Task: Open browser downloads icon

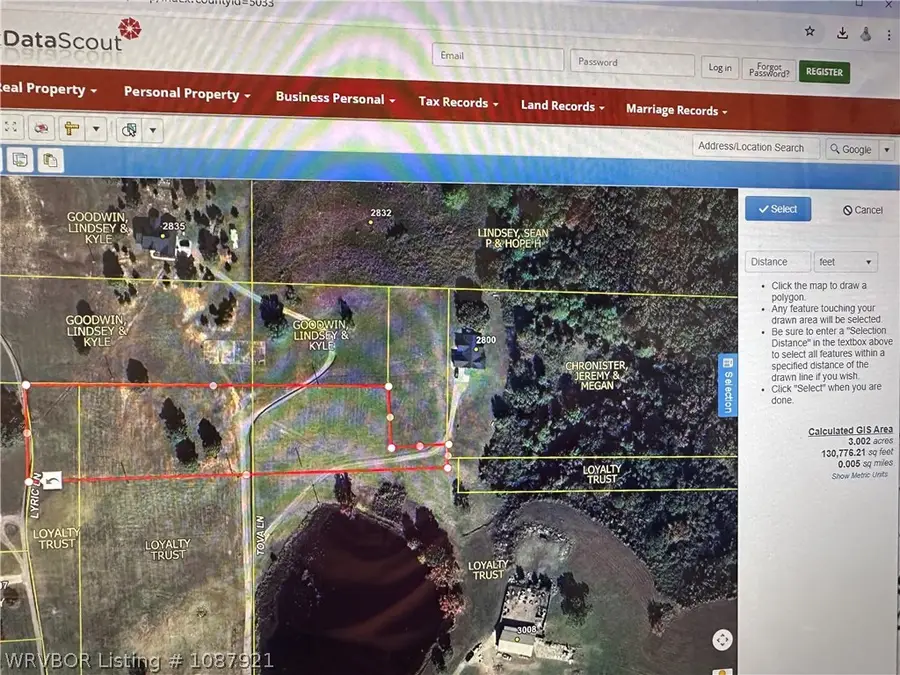Action: 840,34
